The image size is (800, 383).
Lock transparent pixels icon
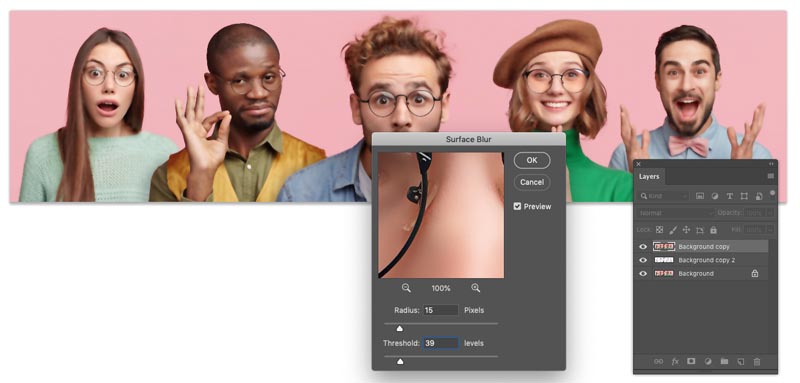660,230
